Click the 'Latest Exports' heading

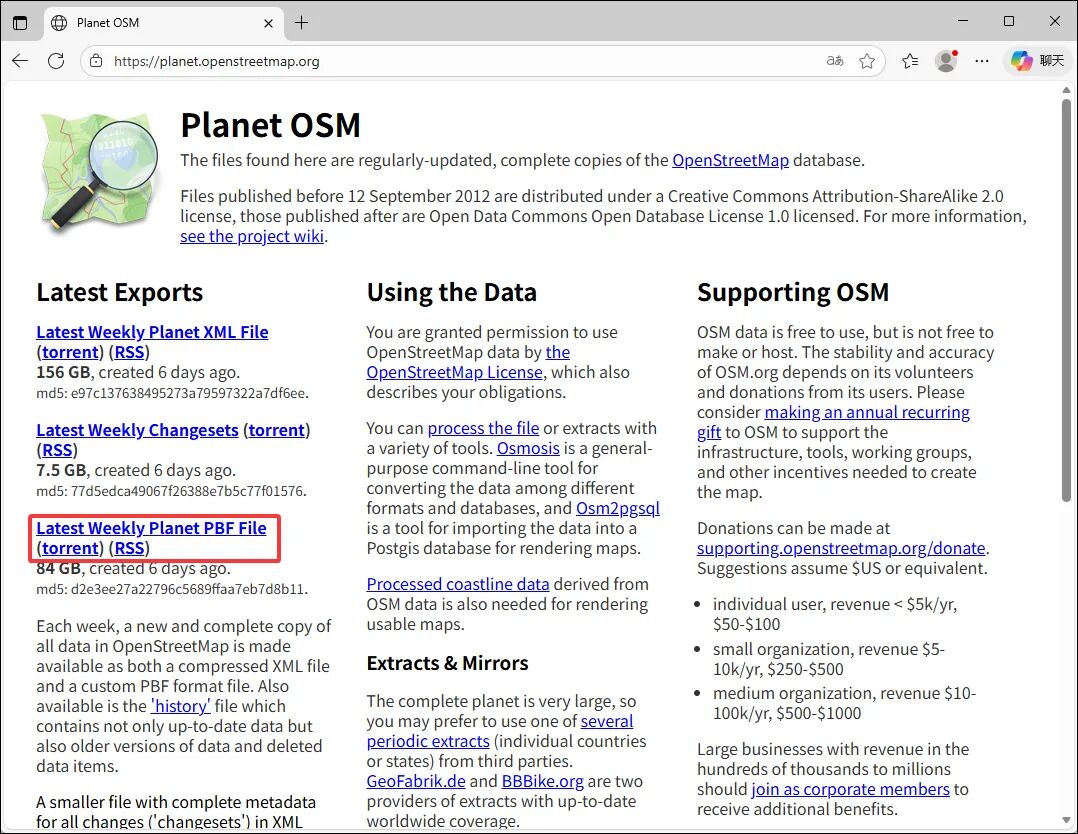click(x=120, y=292)
